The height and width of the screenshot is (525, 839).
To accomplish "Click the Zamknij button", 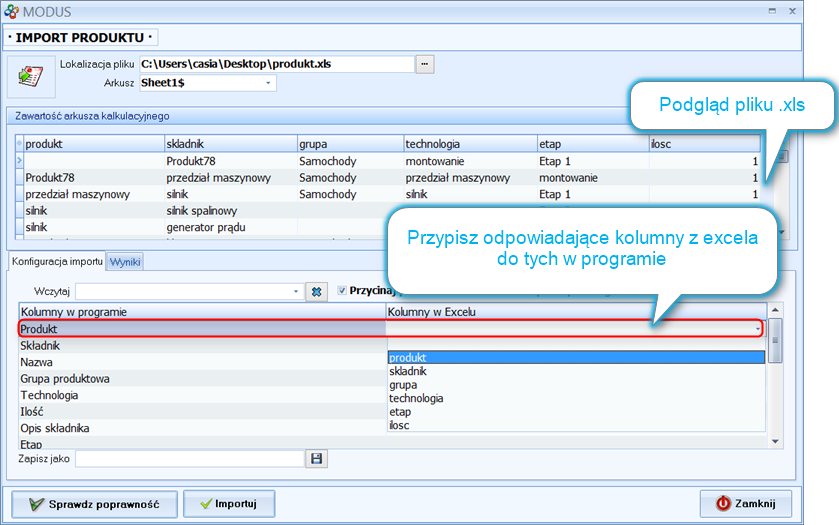I will (x=745, y=504).
